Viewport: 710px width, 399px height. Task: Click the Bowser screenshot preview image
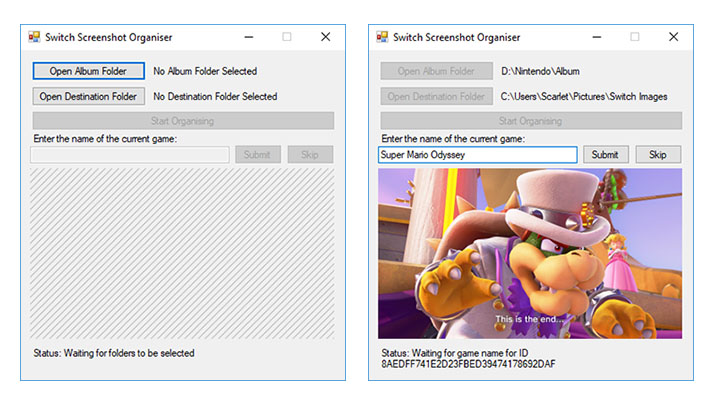point(530,254)
